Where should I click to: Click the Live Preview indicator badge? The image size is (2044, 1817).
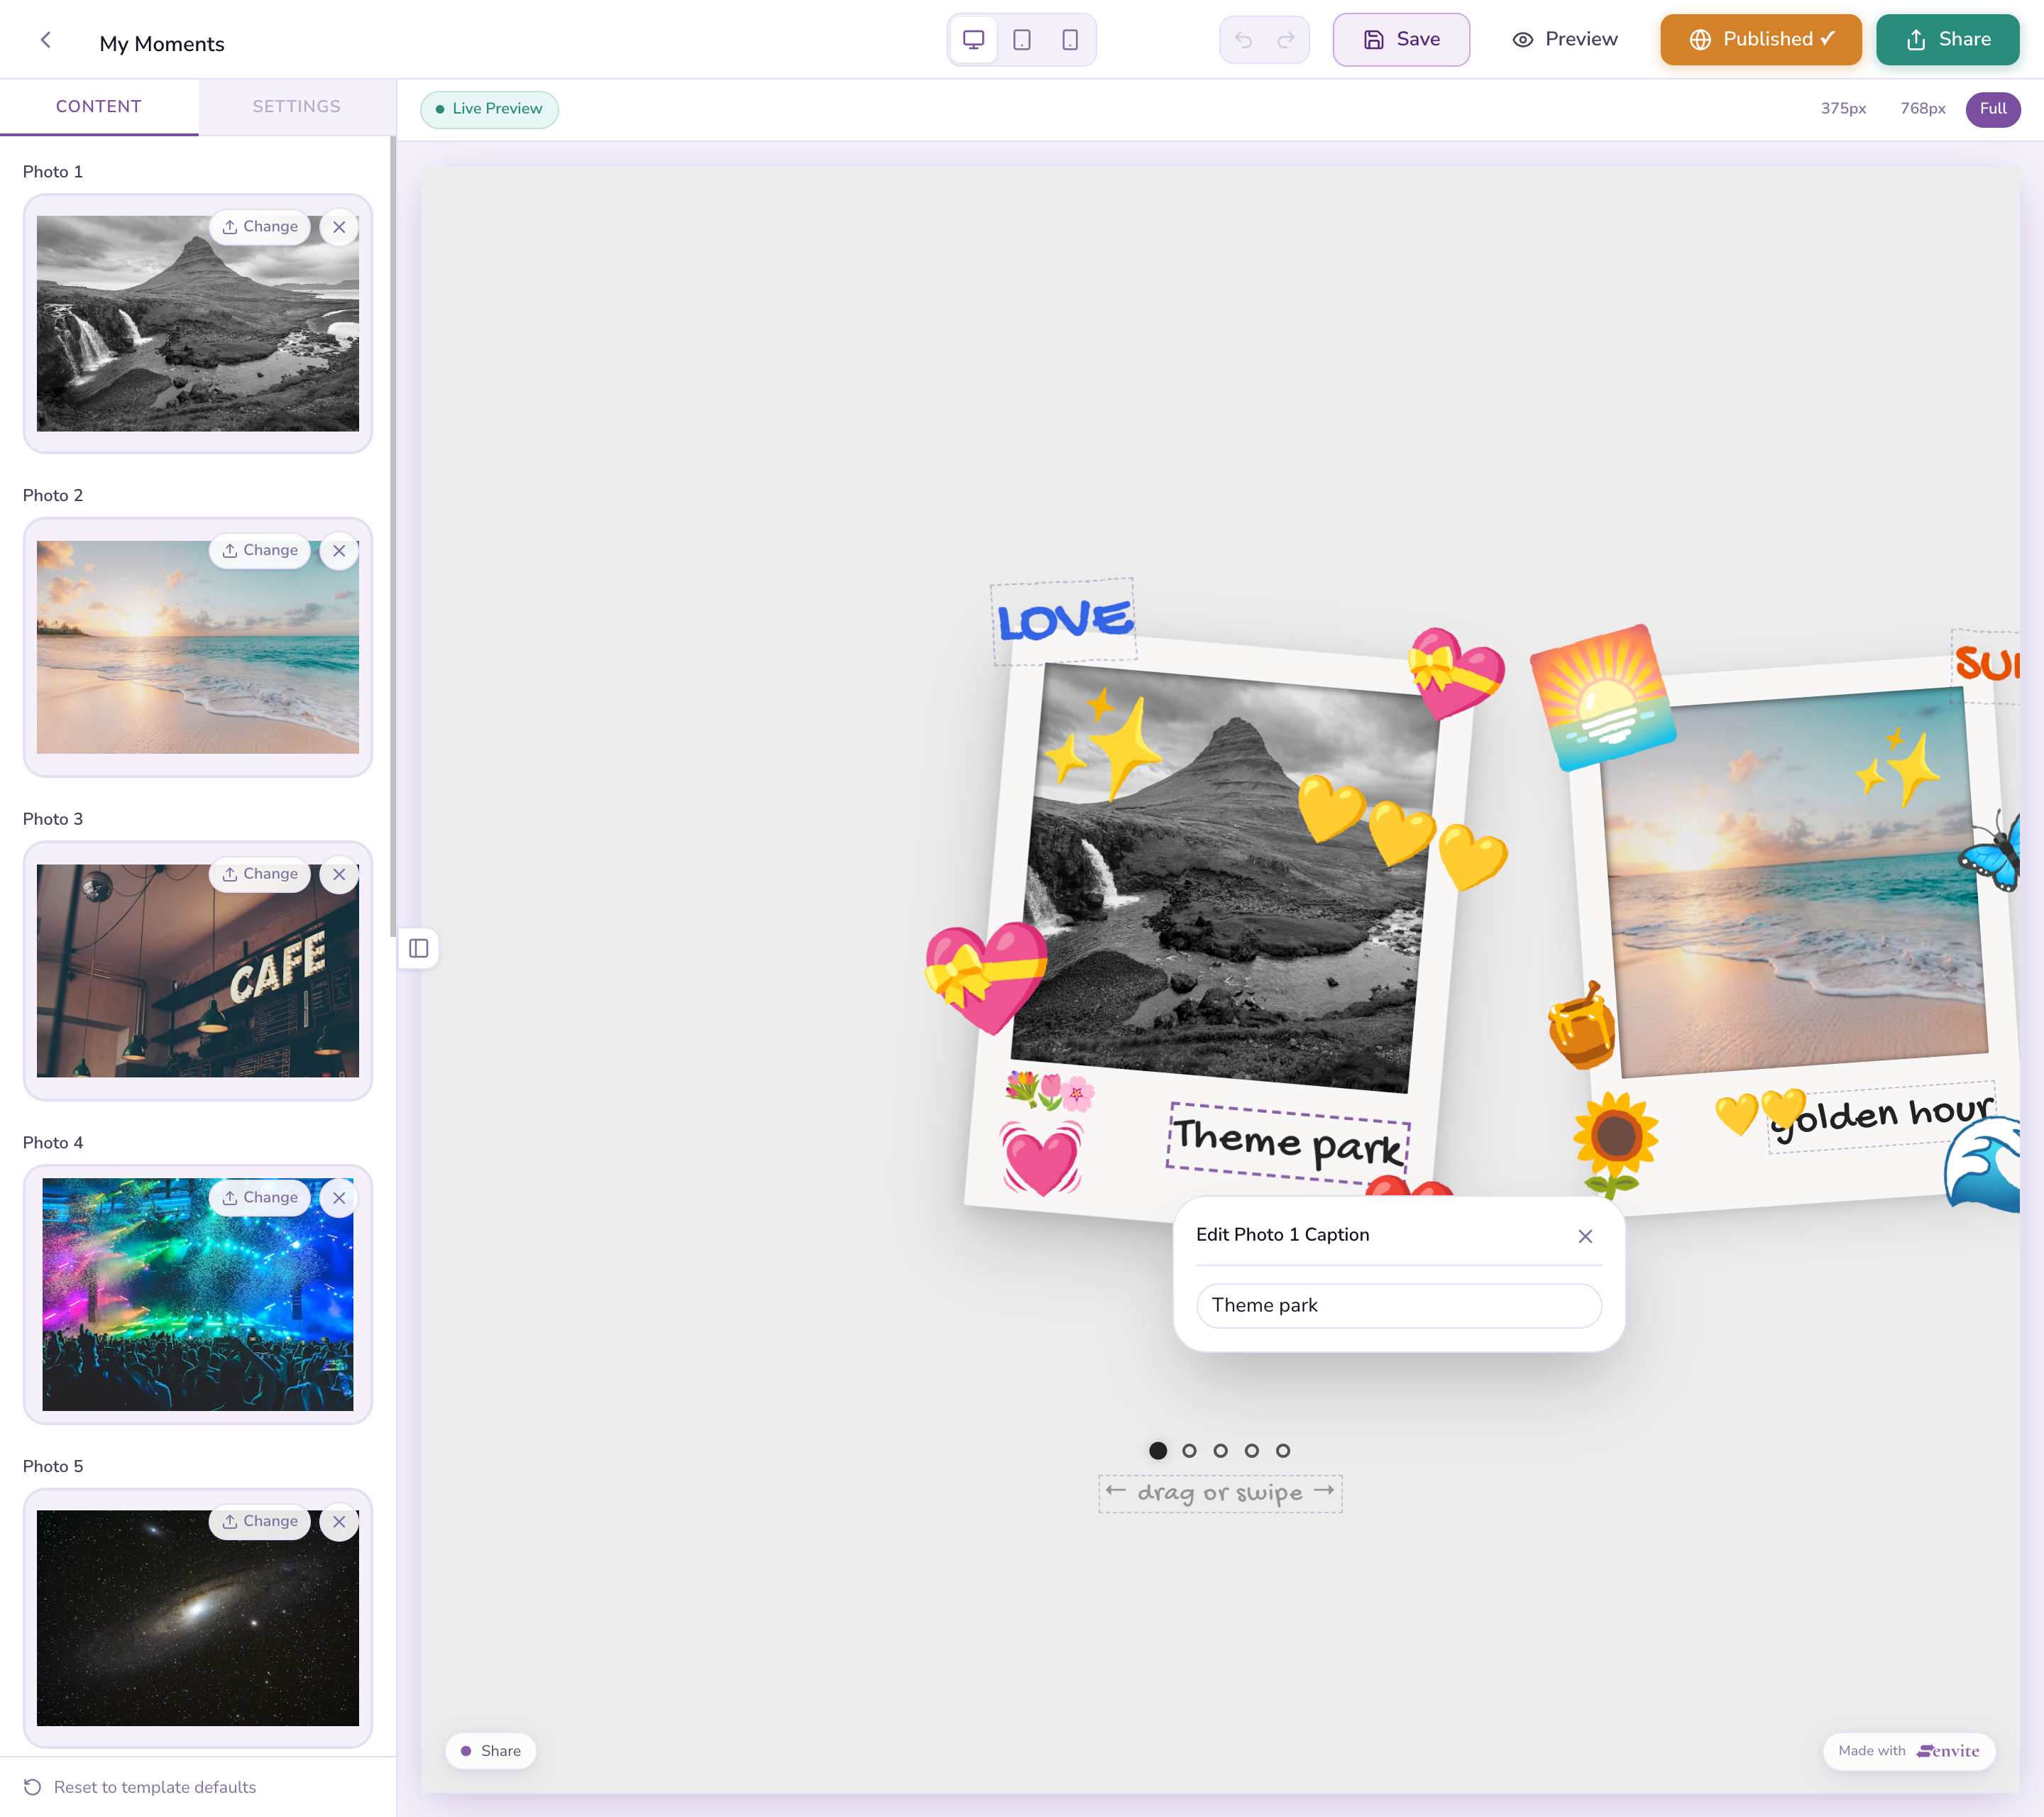coord(489,109)
